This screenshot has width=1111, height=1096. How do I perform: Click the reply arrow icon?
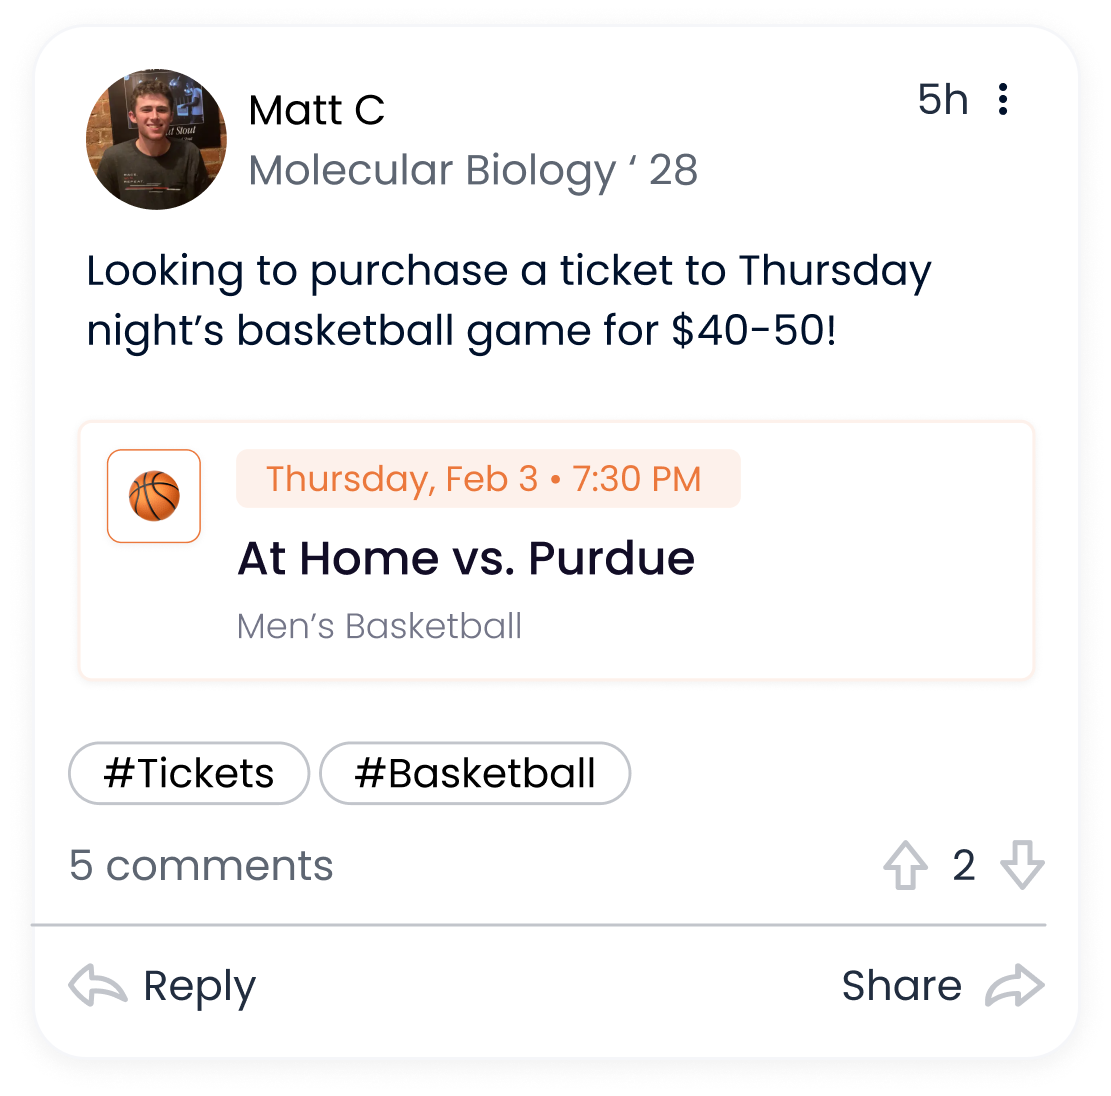(x=98, y=985)
